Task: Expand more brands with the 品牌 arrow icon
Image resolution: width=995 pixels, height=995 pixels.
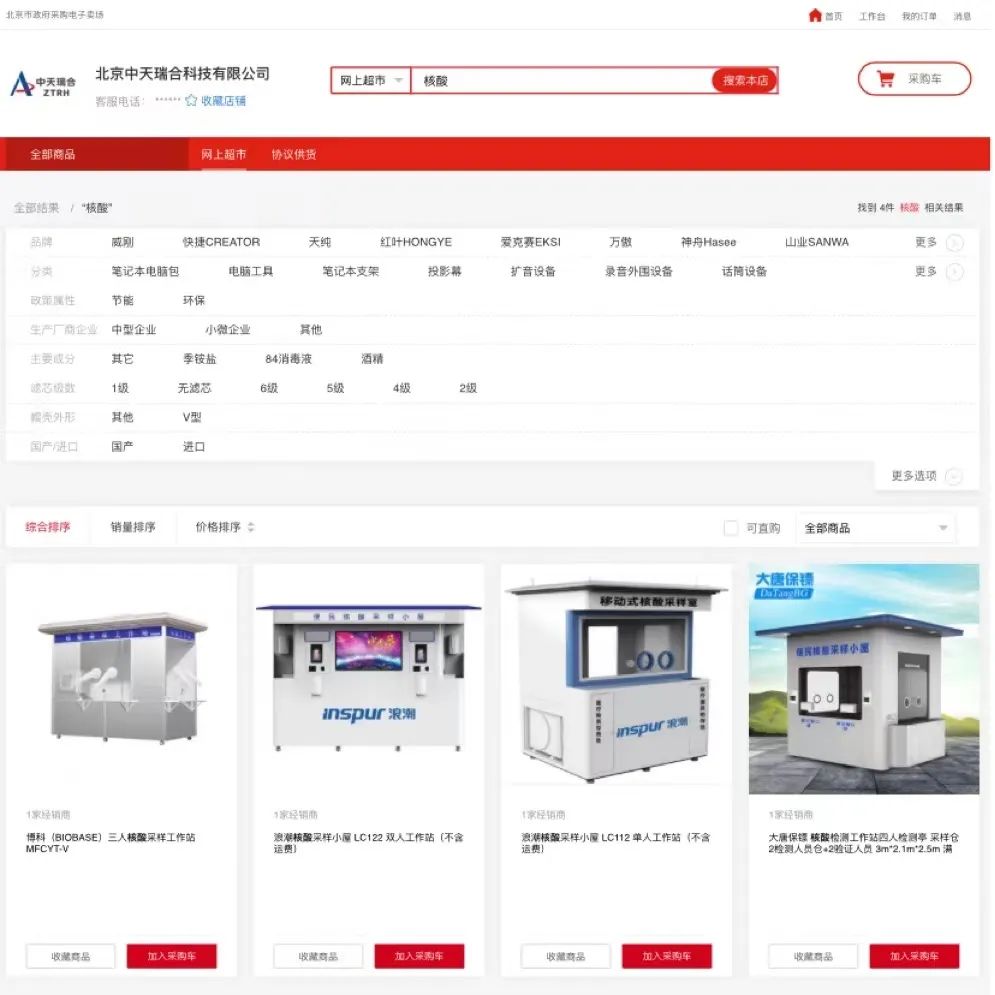Action: tap(954, 243)
